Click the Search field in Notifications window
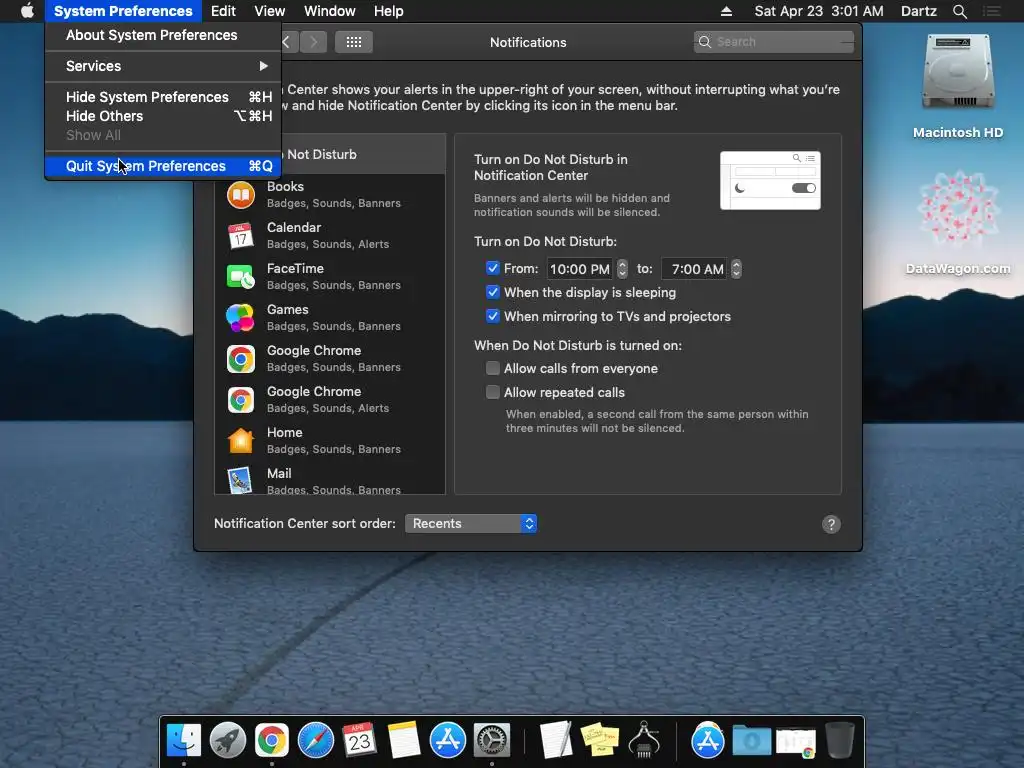The image size is (1024, 768). click(x=773, y=42)
